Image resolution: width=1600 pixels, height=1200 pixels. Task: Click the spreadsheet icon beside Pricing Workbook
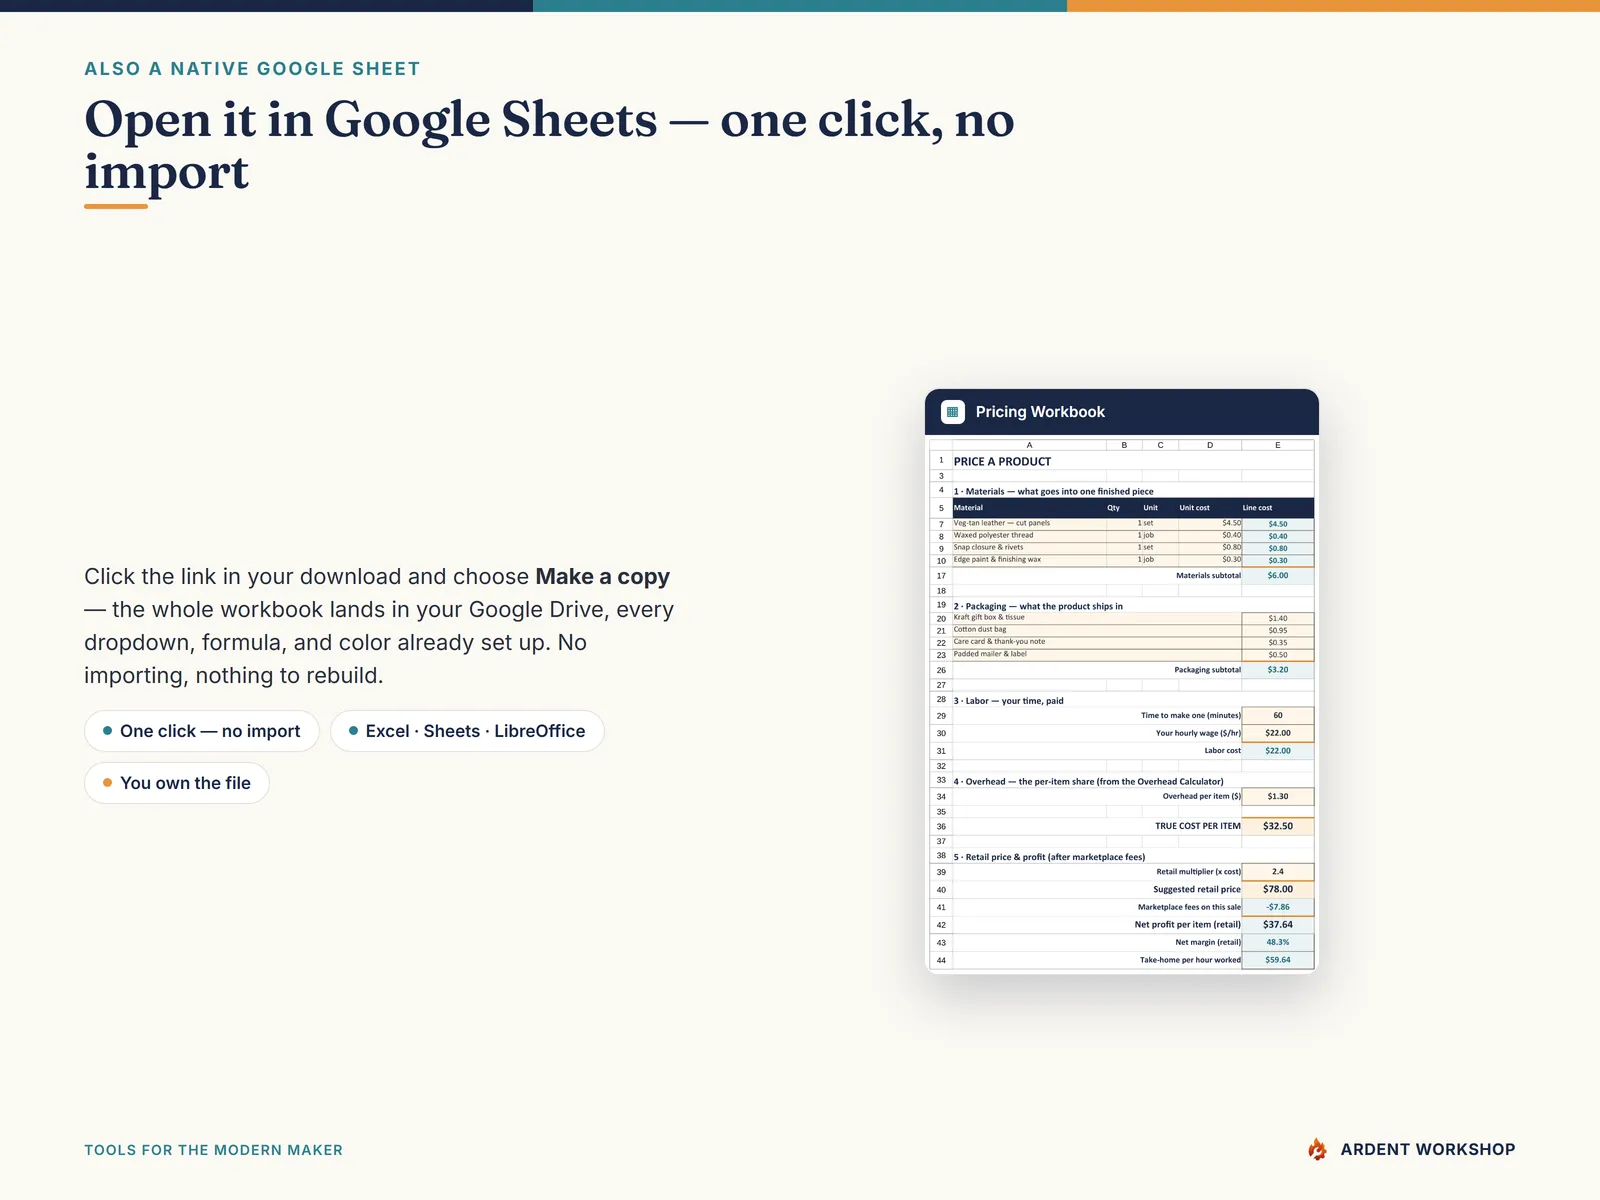[x=953, y=412]
